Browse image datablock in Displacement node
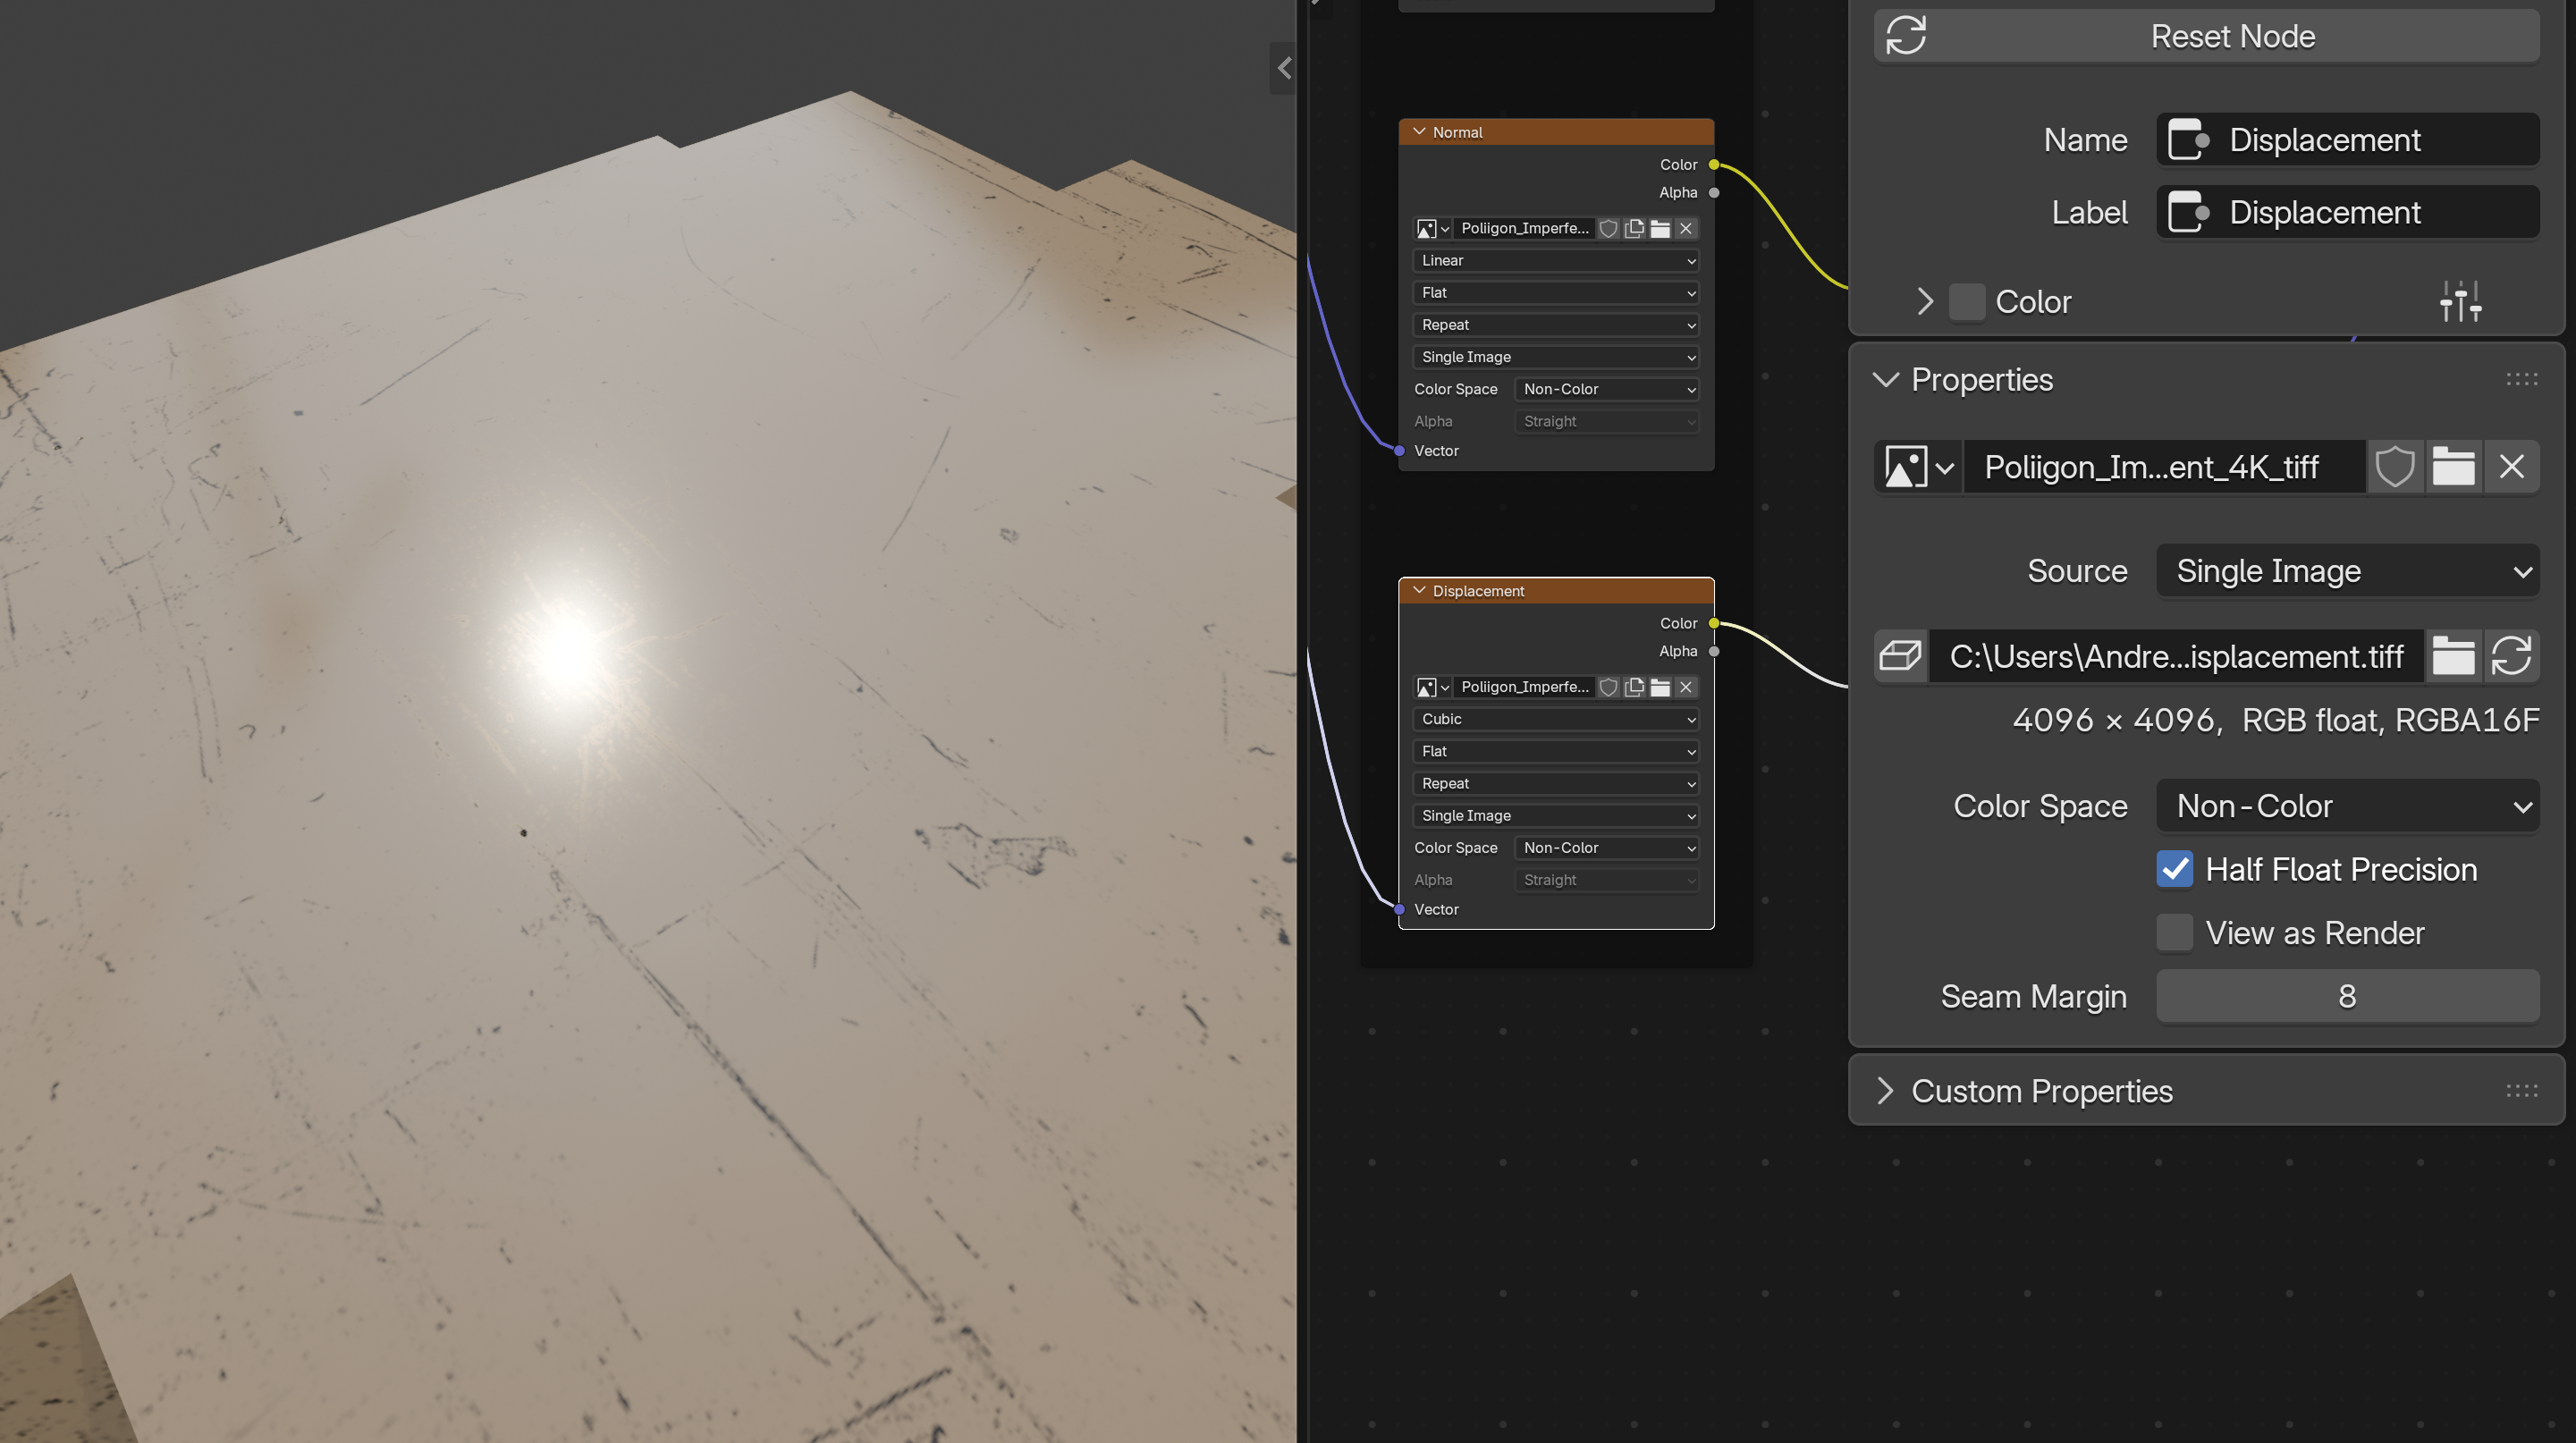 pos(1432,687)
